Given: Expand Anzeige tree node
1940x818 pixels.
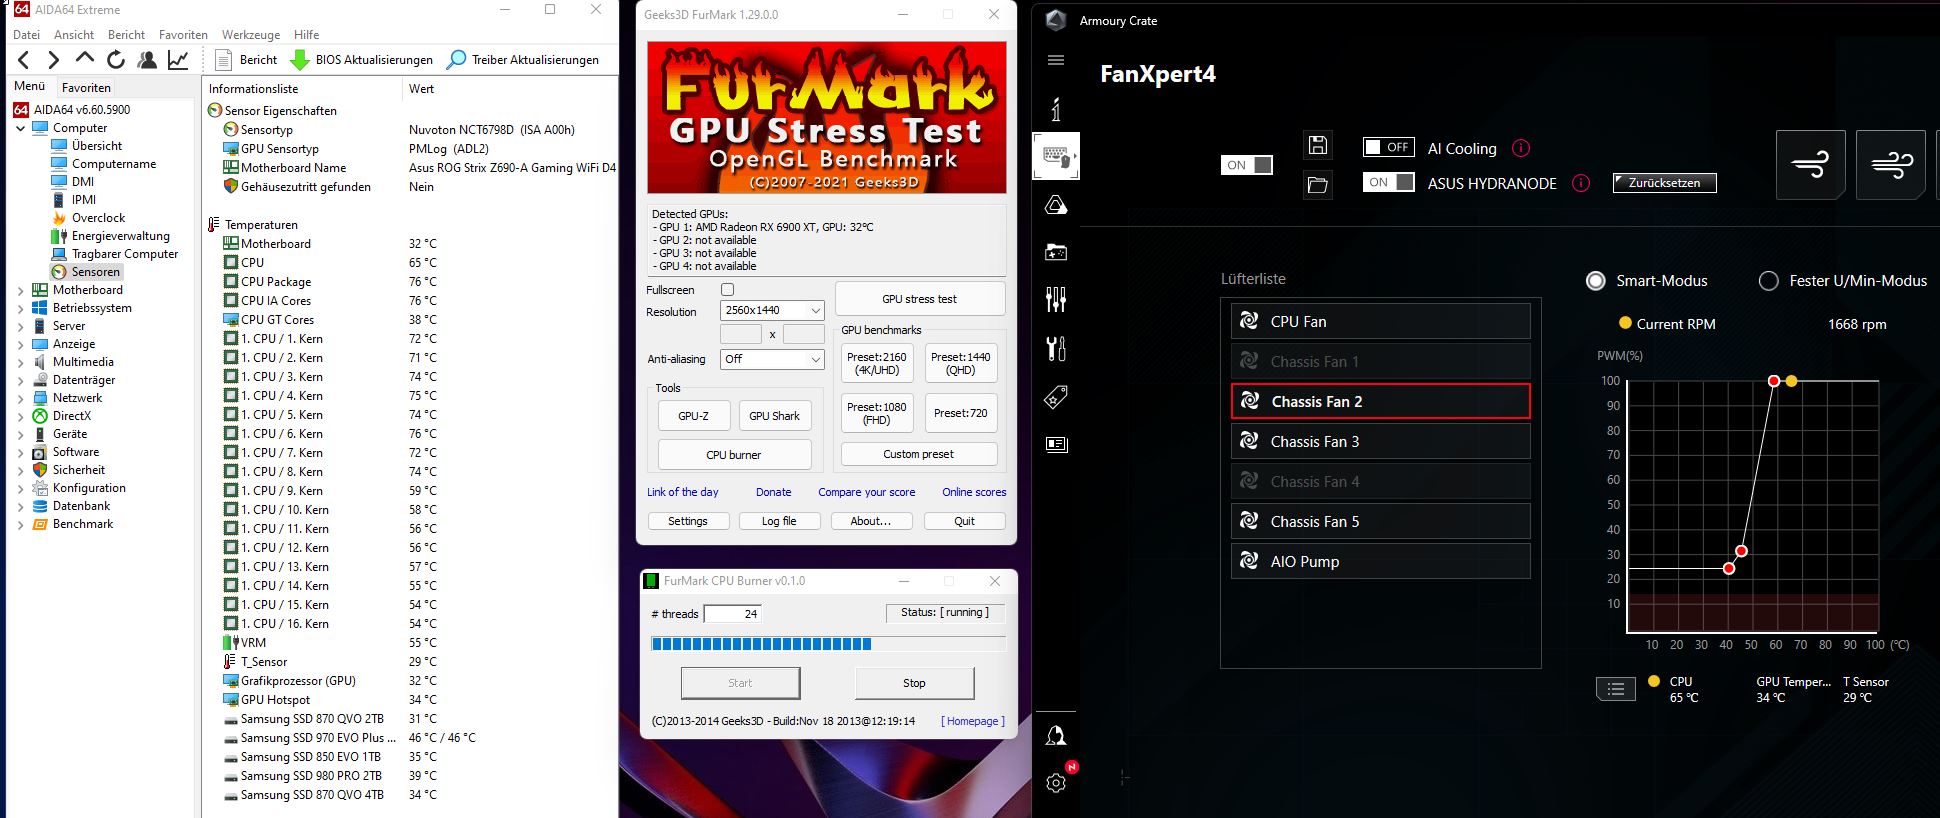Looking at the screenshot, I should click(x=21, y=344).
